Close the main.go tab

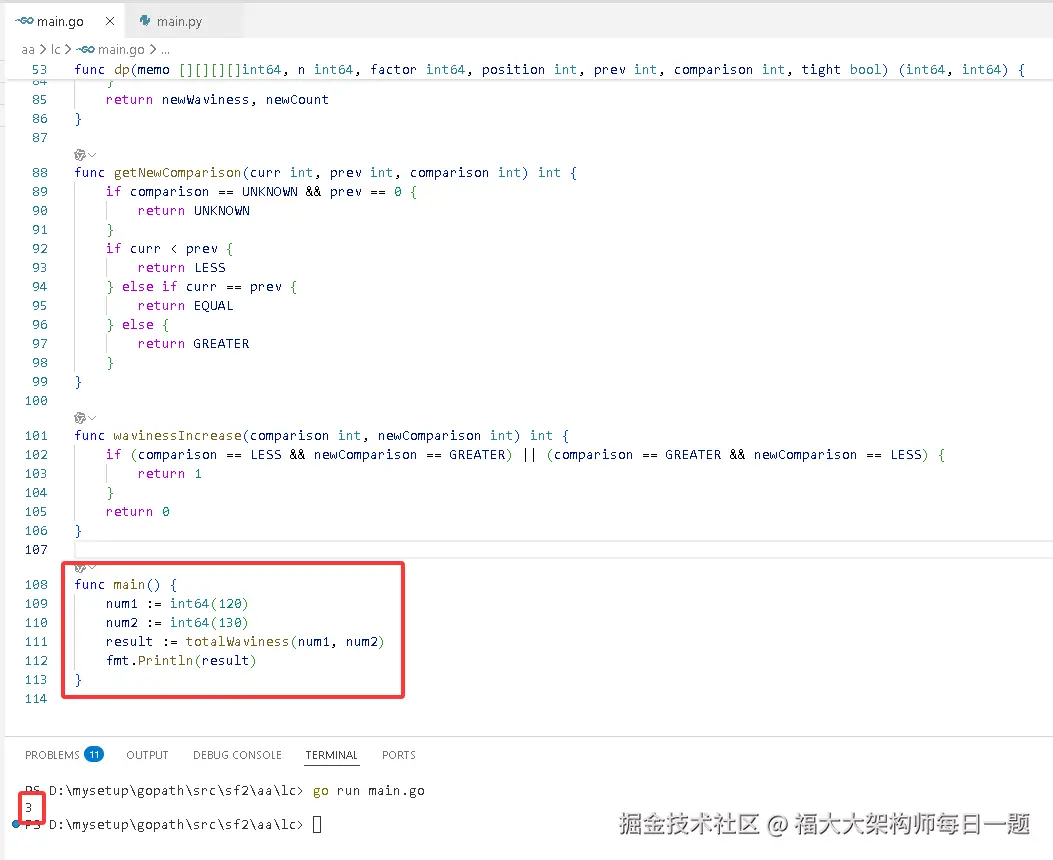click(x=109, y=21)
